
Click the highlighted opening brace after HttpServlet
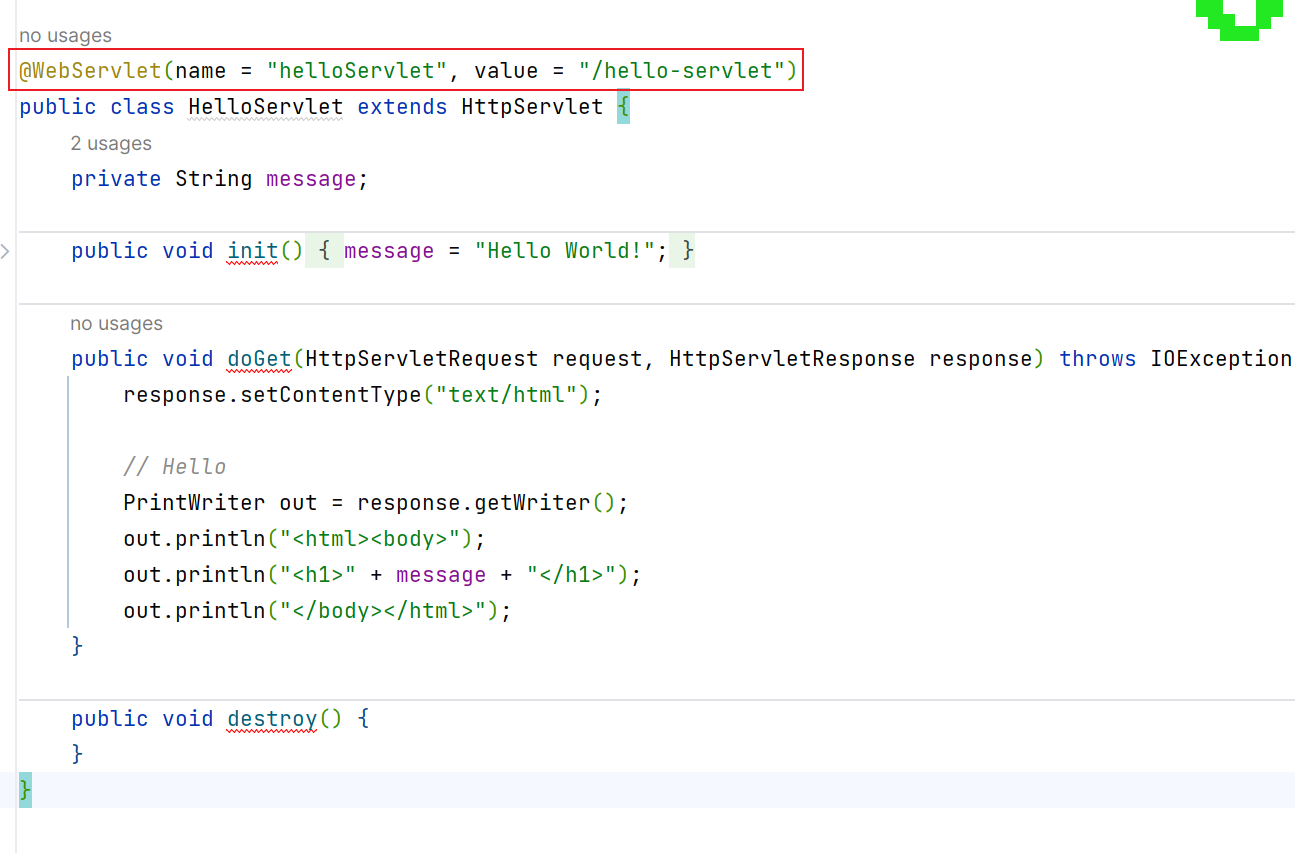coord(623,107)
